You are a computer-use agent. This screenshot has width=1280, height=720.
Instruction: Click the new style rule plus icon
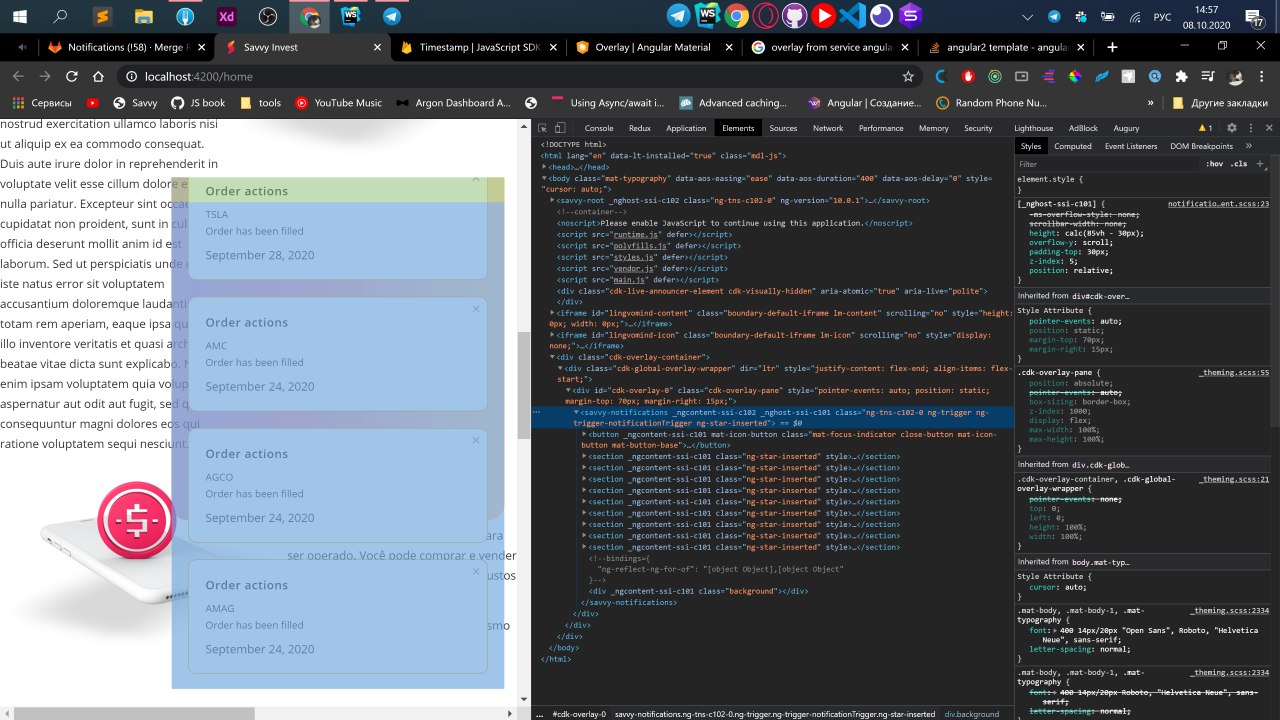(1260, 163)
